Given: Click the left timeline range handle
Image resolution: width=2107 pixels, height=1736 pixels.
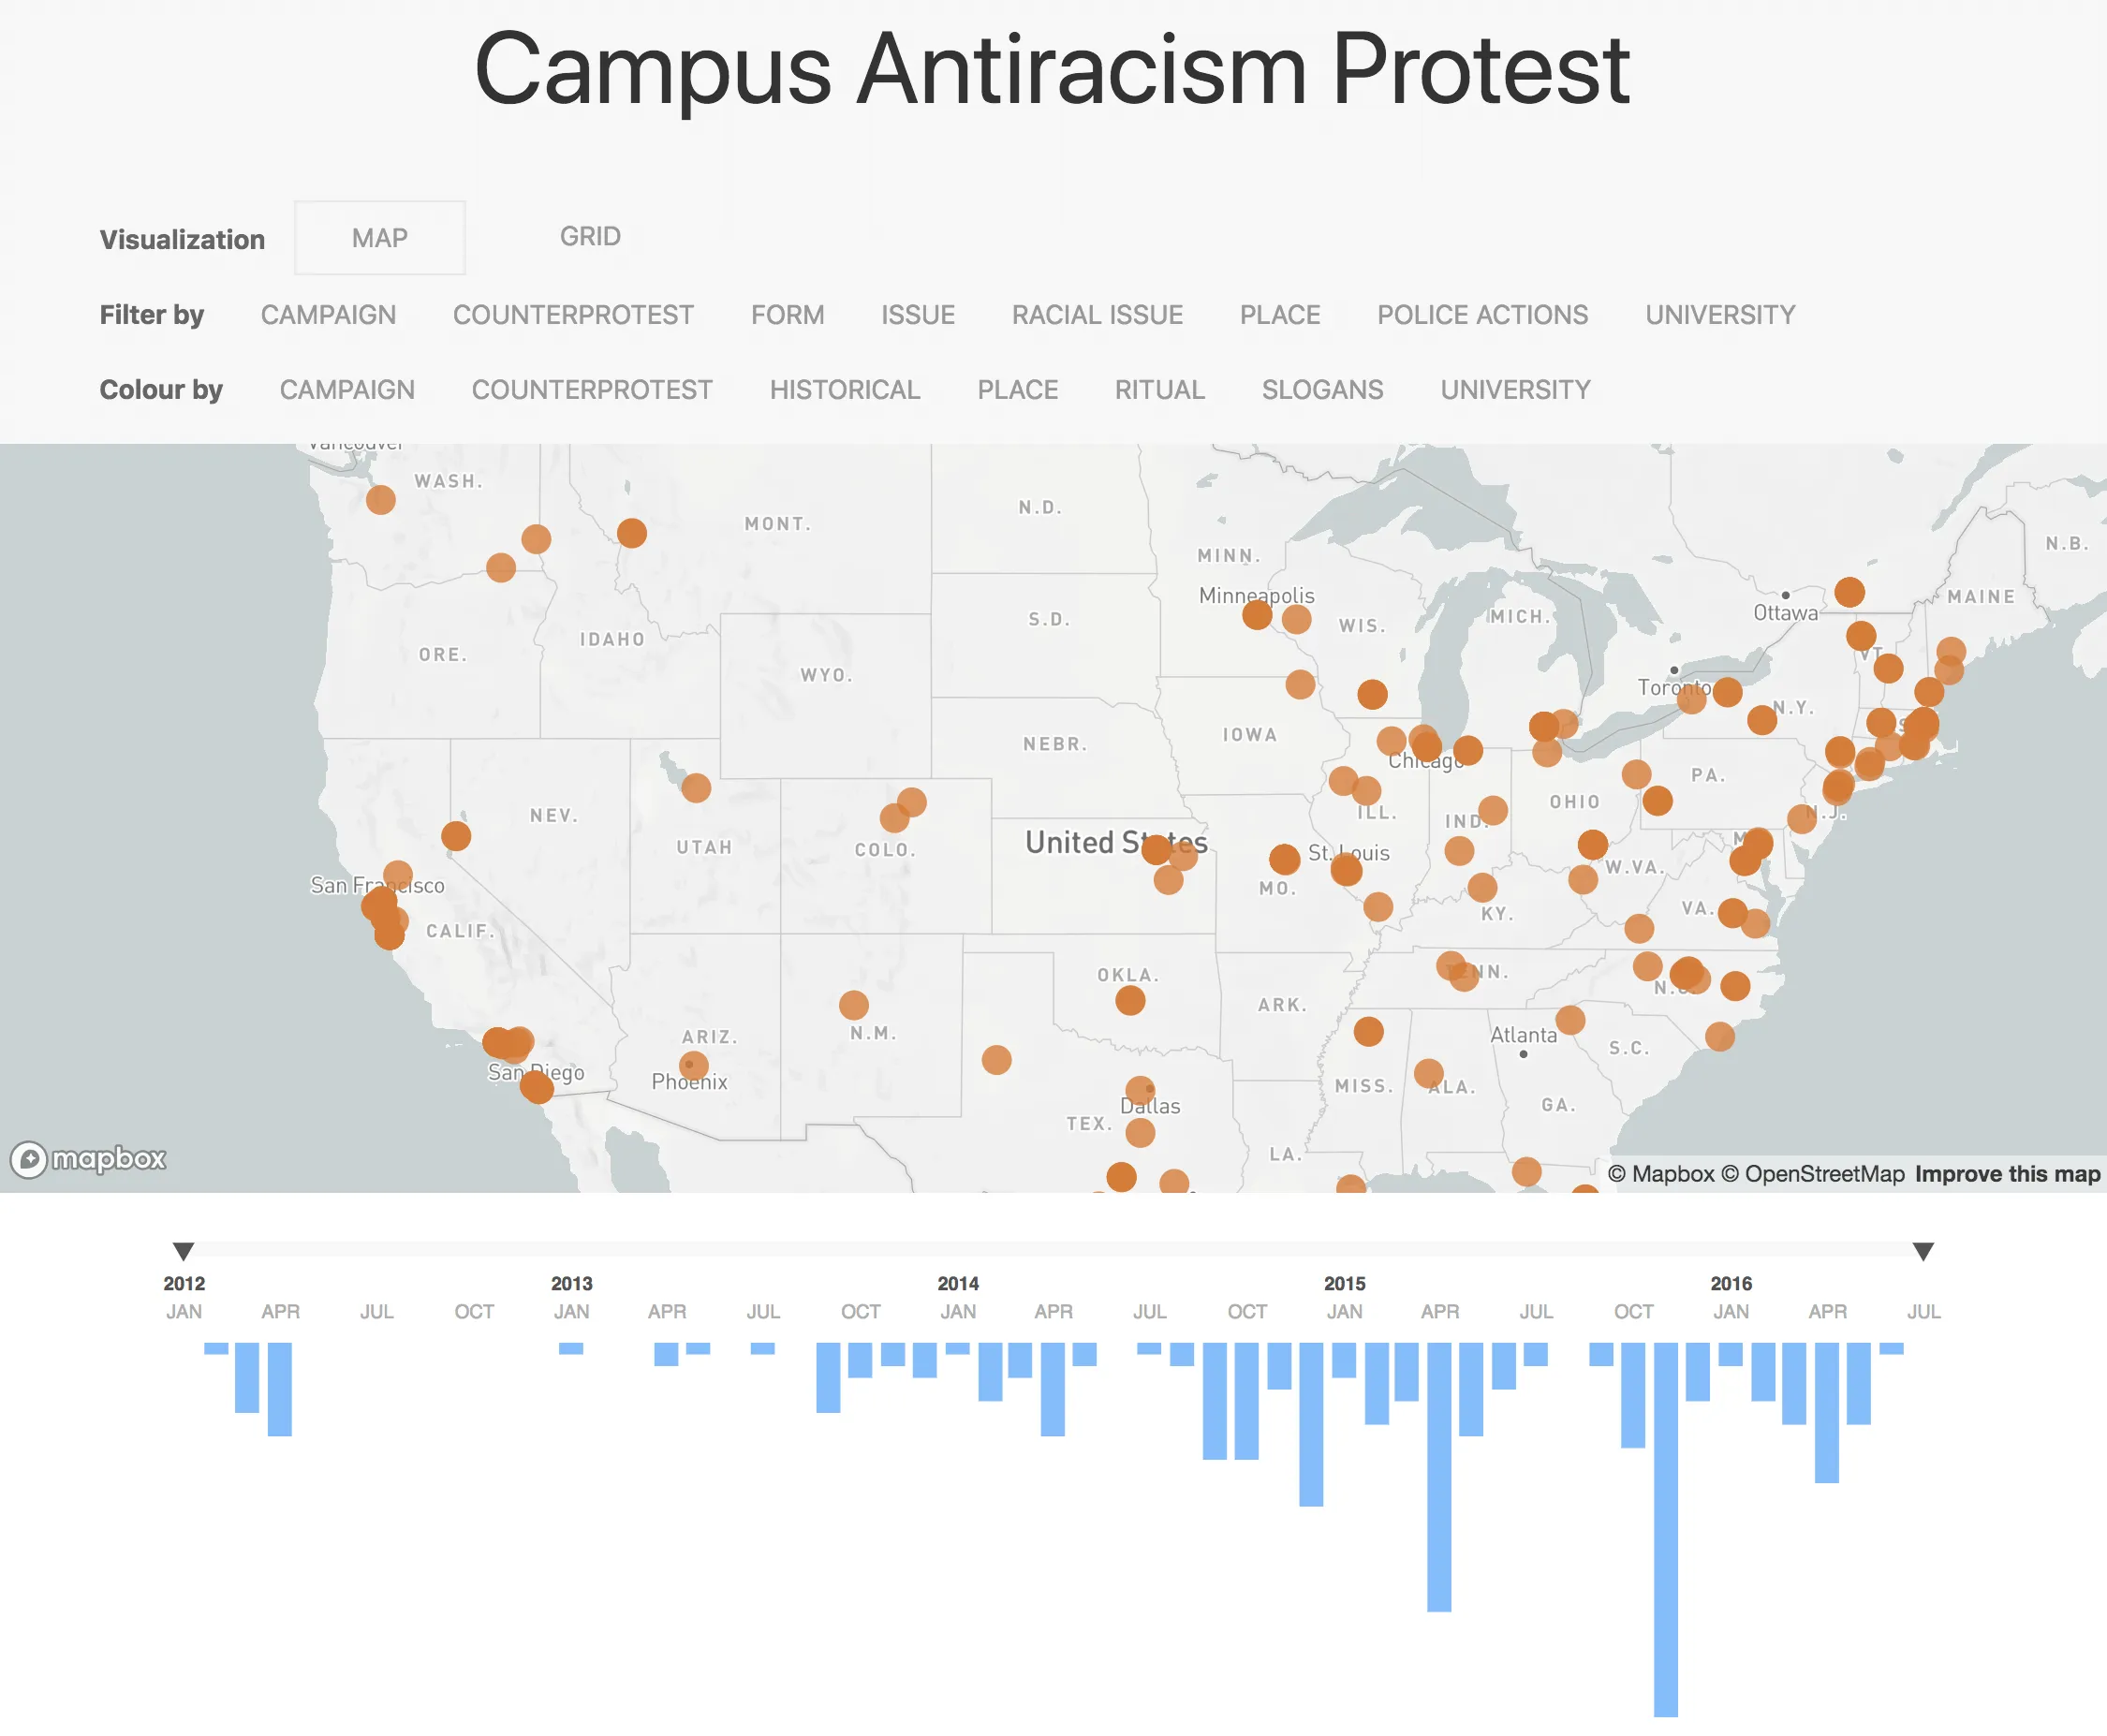Looking at the screenshot, I should (x=183, y=1251).
